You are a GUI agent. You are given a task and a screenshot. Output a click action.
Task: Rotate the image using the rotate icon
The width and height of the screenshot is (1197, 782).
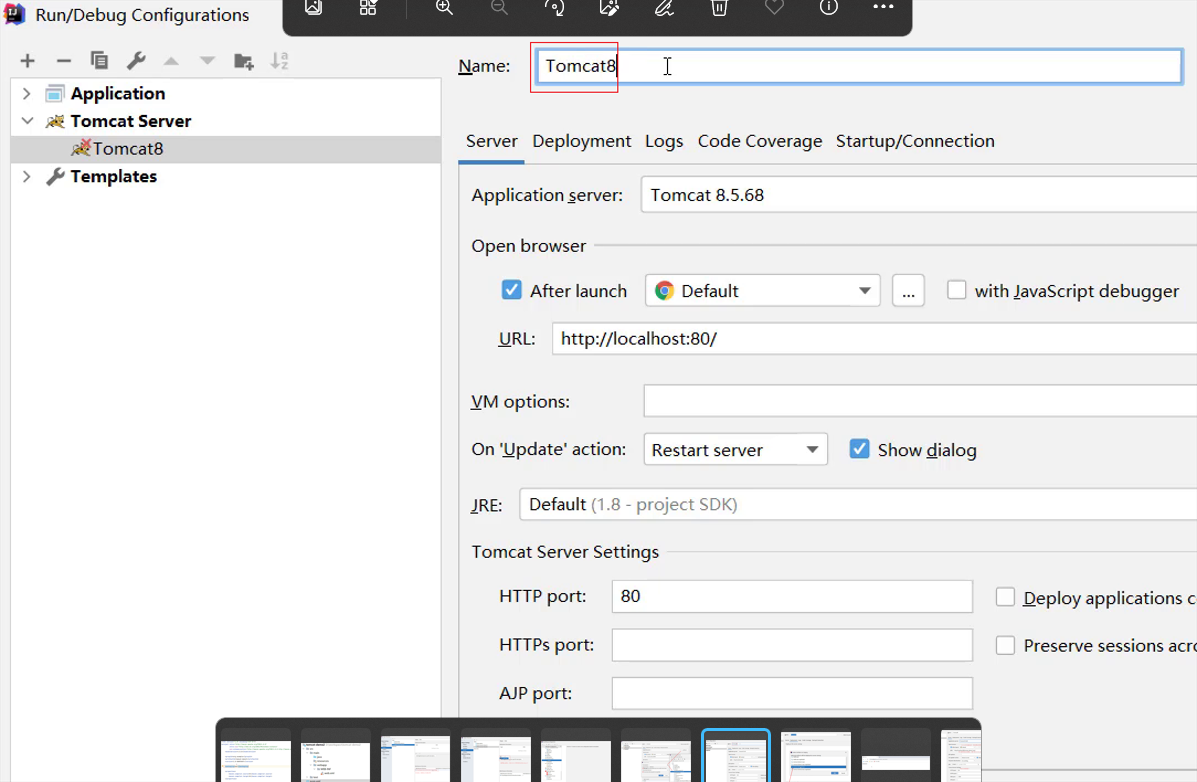click(554, 8)
